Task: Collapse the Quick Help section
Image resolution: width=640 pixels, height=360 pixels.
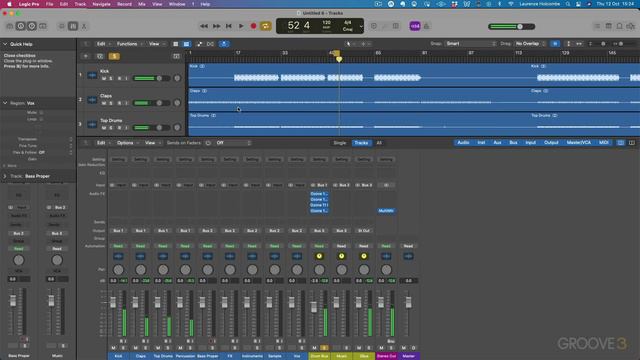Action: coord(5,44)
